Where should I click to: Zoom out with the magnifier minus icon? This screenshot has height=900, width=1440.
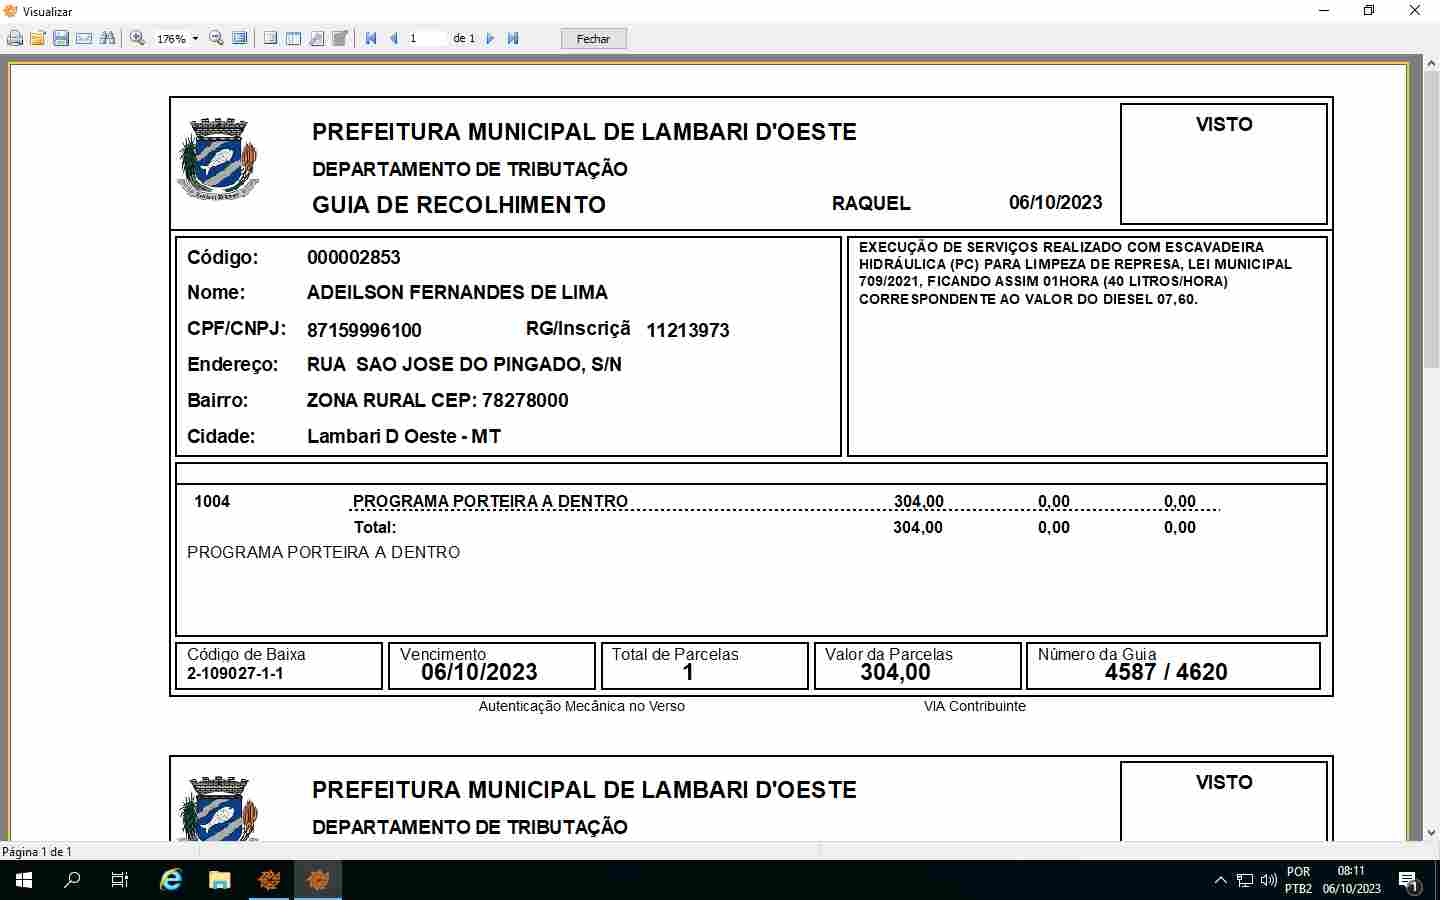coord(216,39)
